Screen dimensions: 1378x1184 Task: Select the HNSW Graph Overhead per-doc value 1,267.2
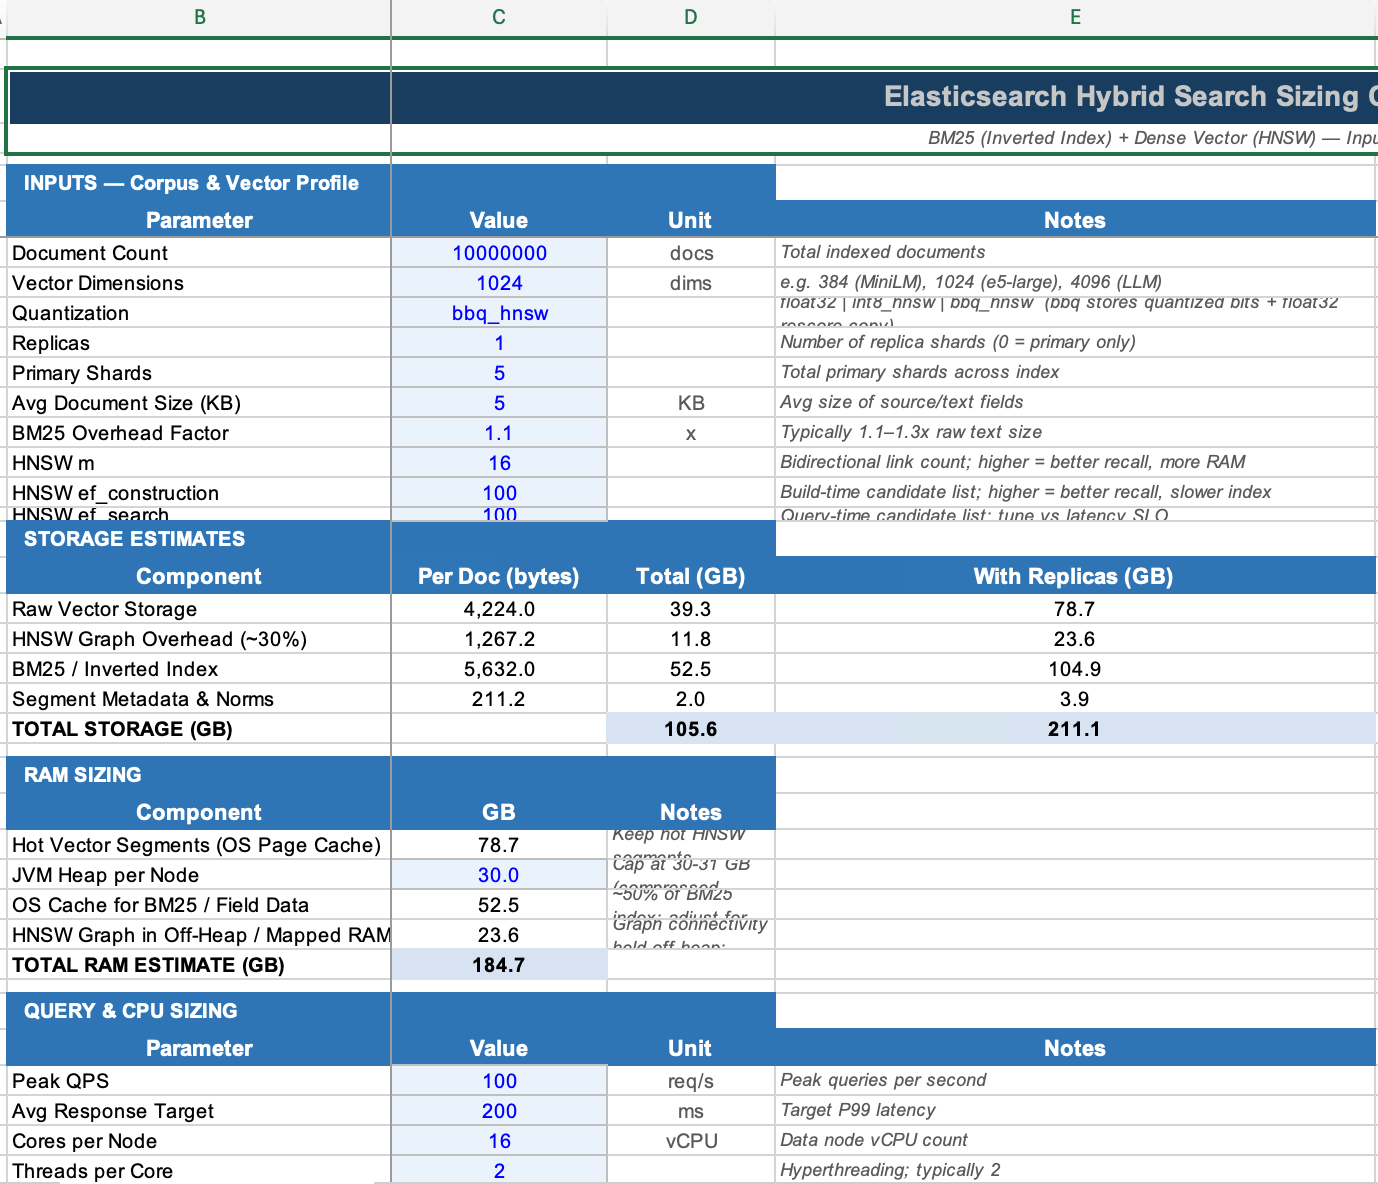pyautogui.click(x=499, y=639)
